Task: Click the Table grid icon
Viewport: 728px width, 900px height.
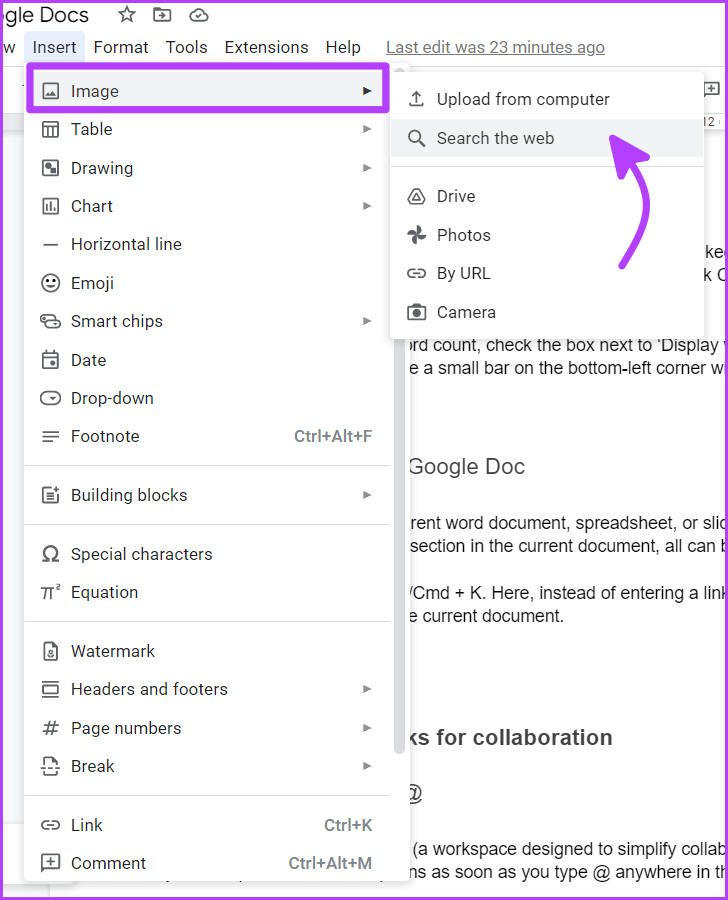Action: 51,130
